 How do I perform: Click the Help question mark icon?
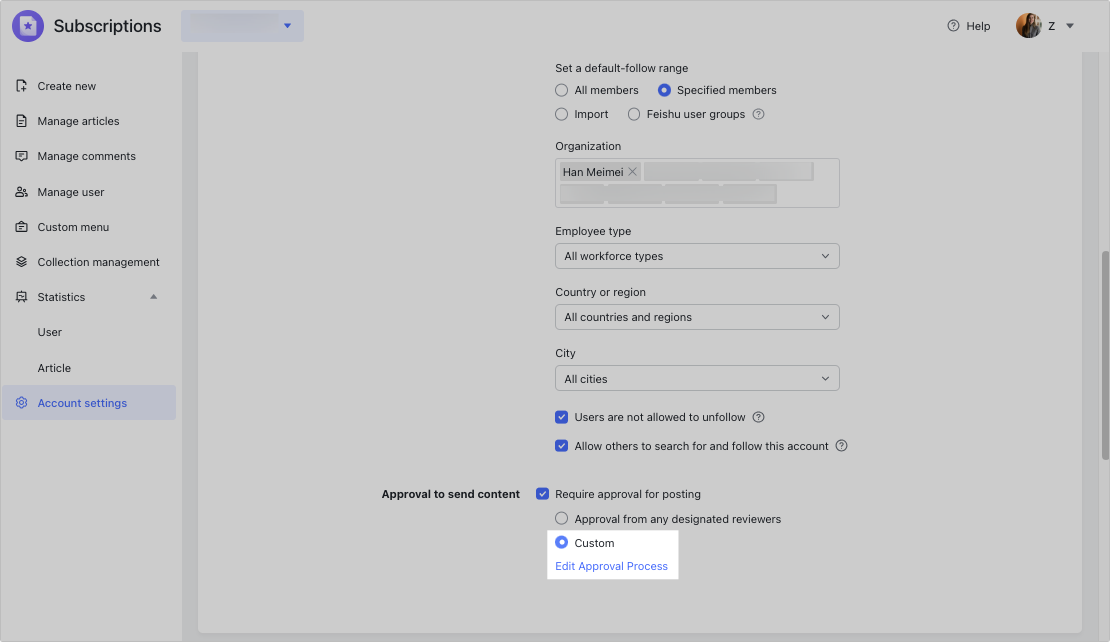(x=954, y=26)
